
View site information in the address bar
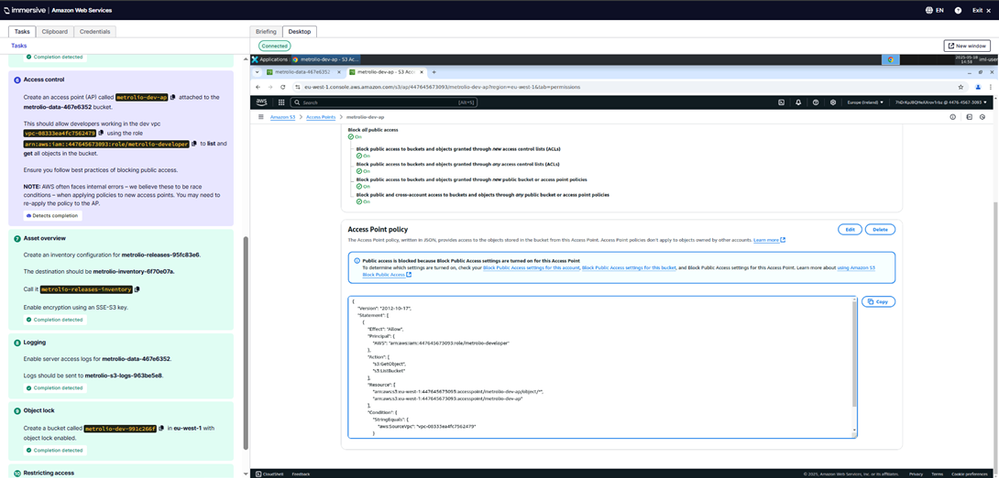[x=298, y=87]
